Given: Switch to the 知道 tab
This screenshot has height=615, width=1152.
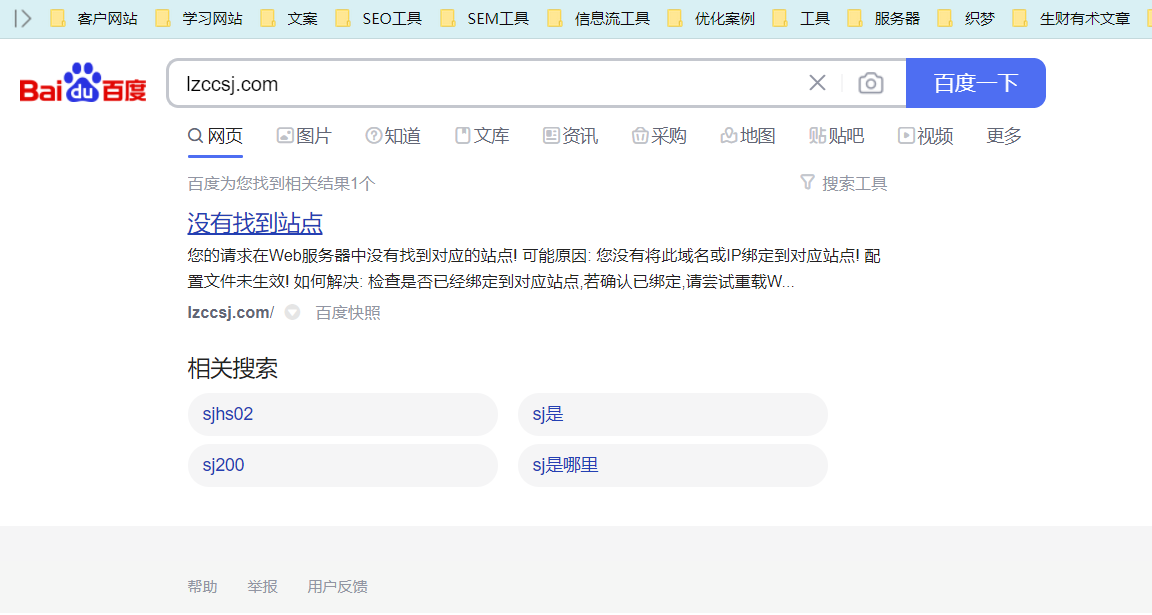Looking at the screenshot, I should click(393, 136).
